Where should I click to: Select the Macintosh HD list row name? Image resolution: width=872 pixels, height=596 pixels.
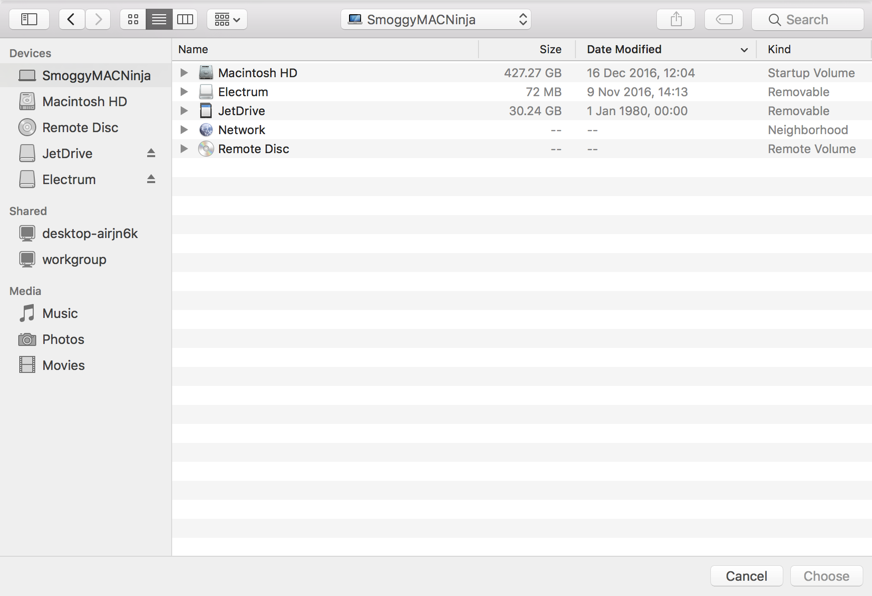257,73
